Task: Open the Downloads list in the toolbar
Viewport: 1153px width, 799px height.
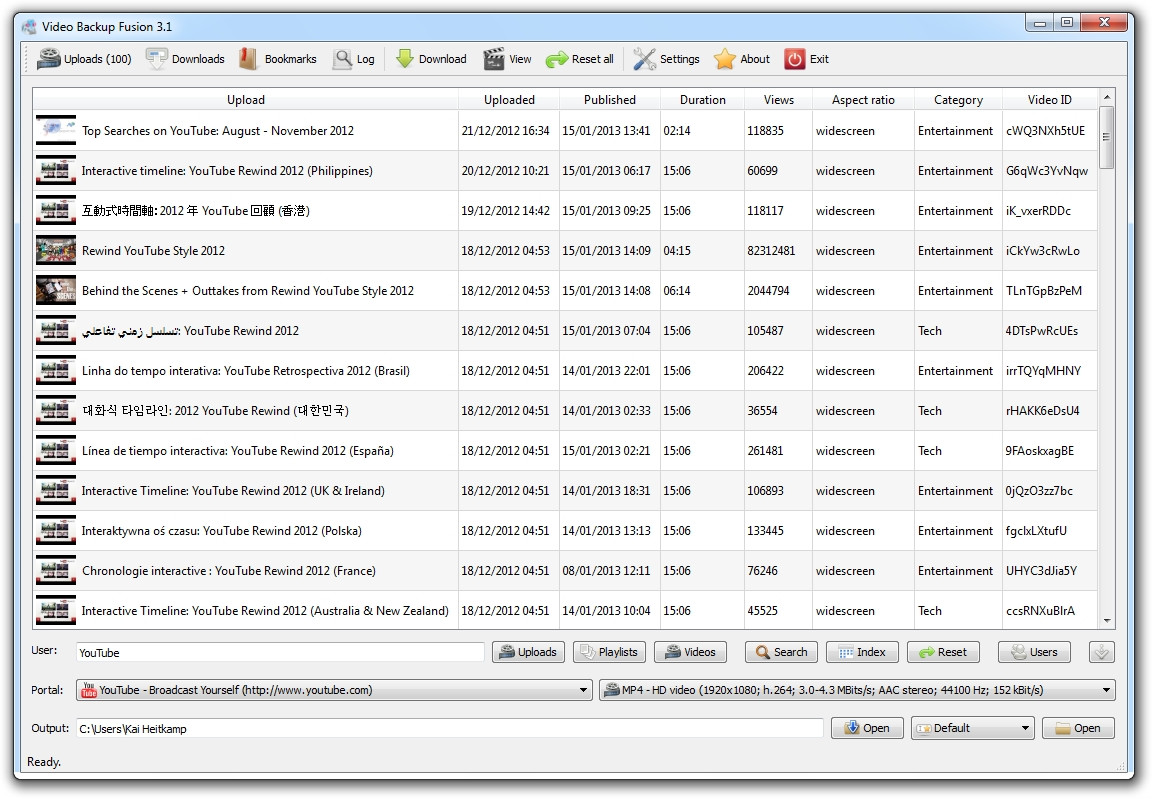Action: (185, 59)
